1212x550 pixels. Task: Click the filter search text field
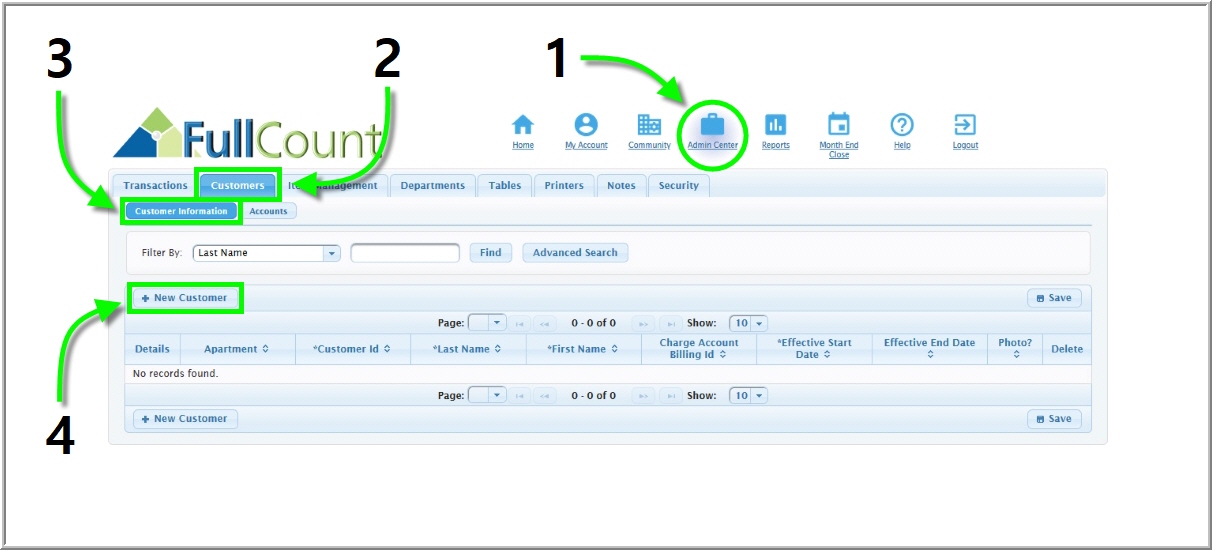tap(404, 253)
